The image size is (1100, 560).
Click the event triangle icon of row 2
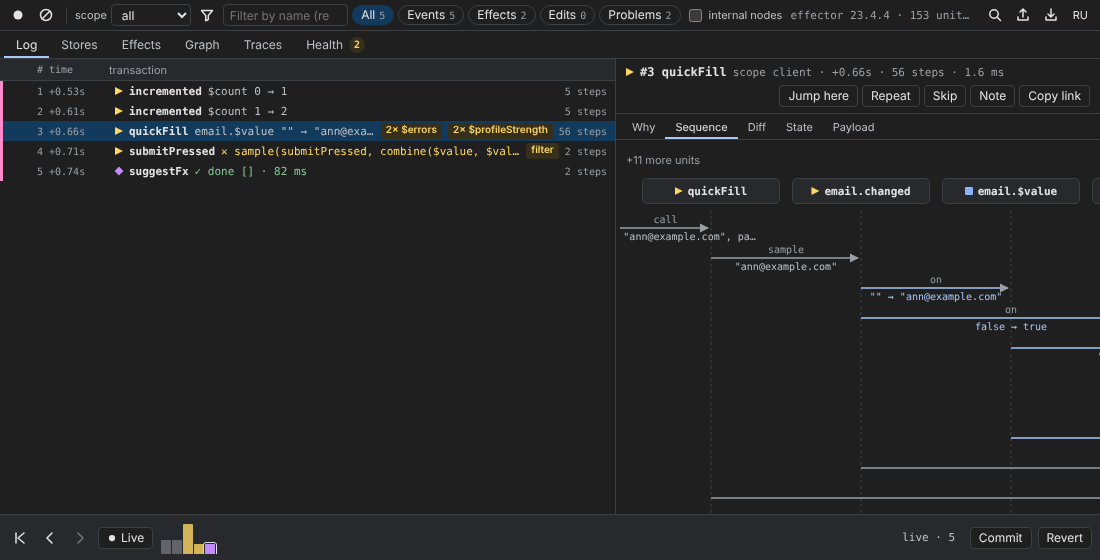(x=119, y=111)
